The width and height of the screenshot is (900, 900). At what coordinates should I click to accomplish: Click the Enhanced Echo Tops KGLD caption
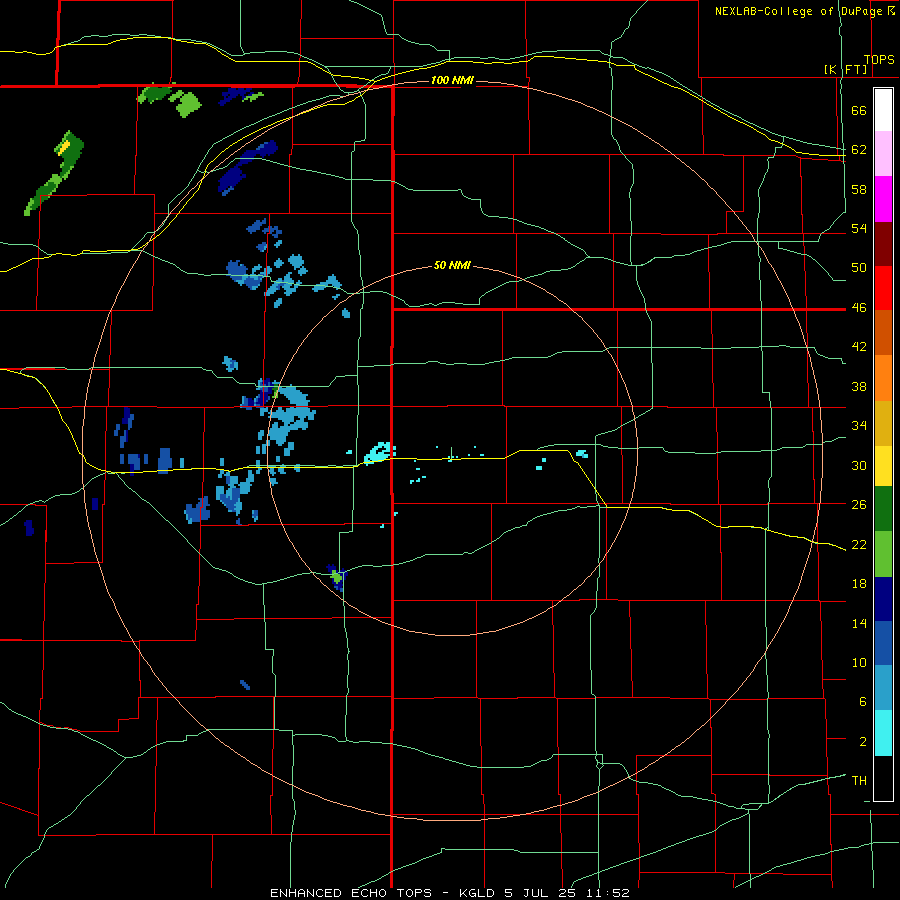click(450, 893)
